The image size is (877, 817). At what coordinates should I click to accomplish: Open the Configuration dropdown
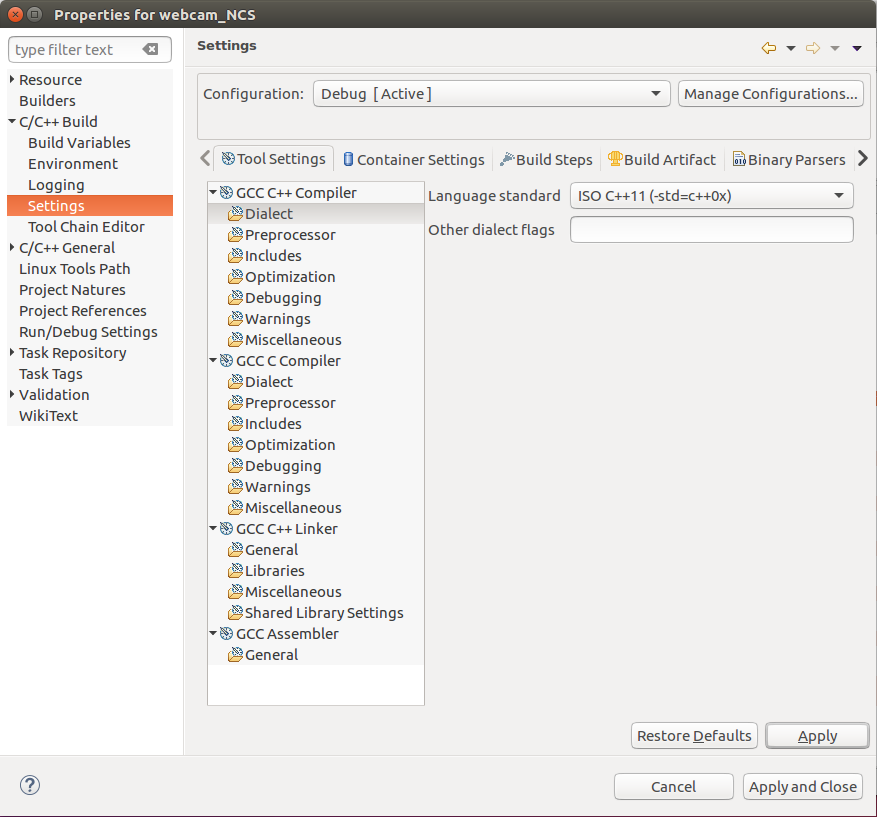tap(491, 94)
